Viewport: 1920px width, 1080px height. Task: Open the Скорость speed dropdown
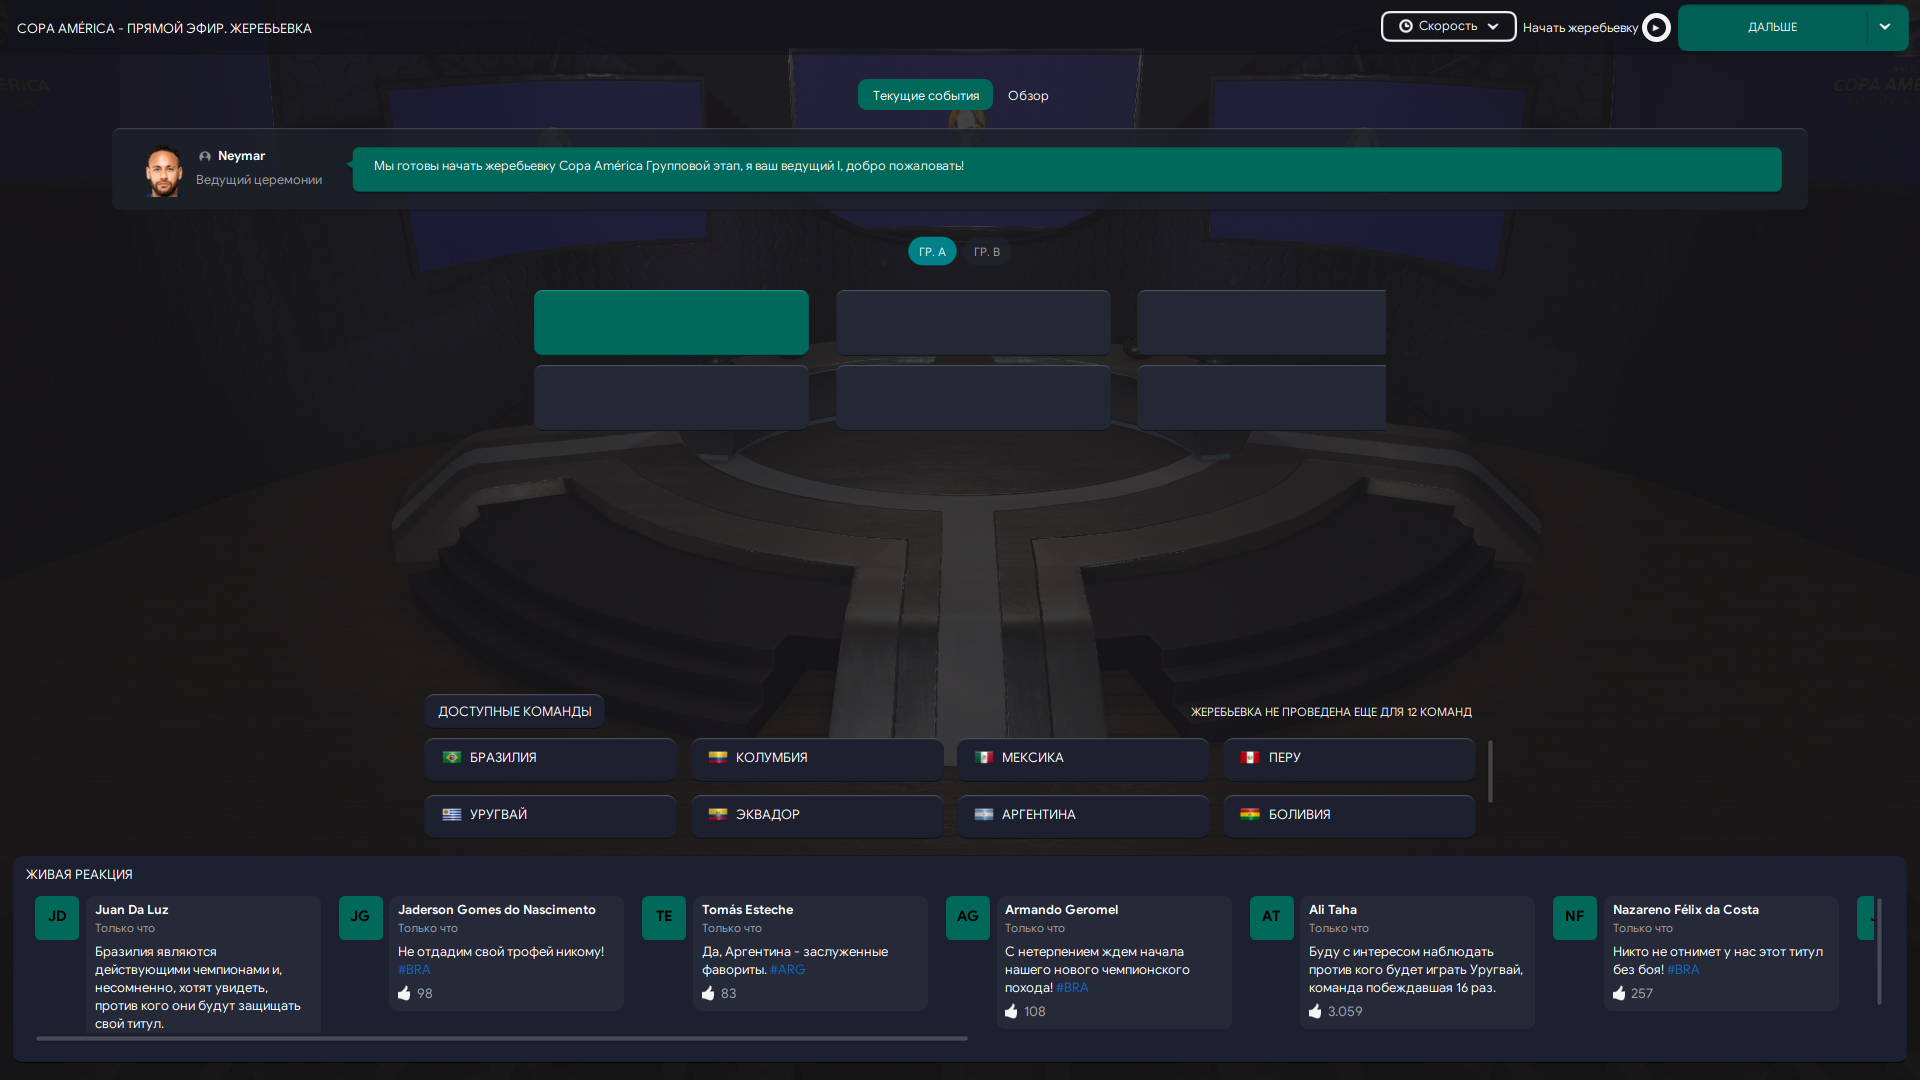1448,26
